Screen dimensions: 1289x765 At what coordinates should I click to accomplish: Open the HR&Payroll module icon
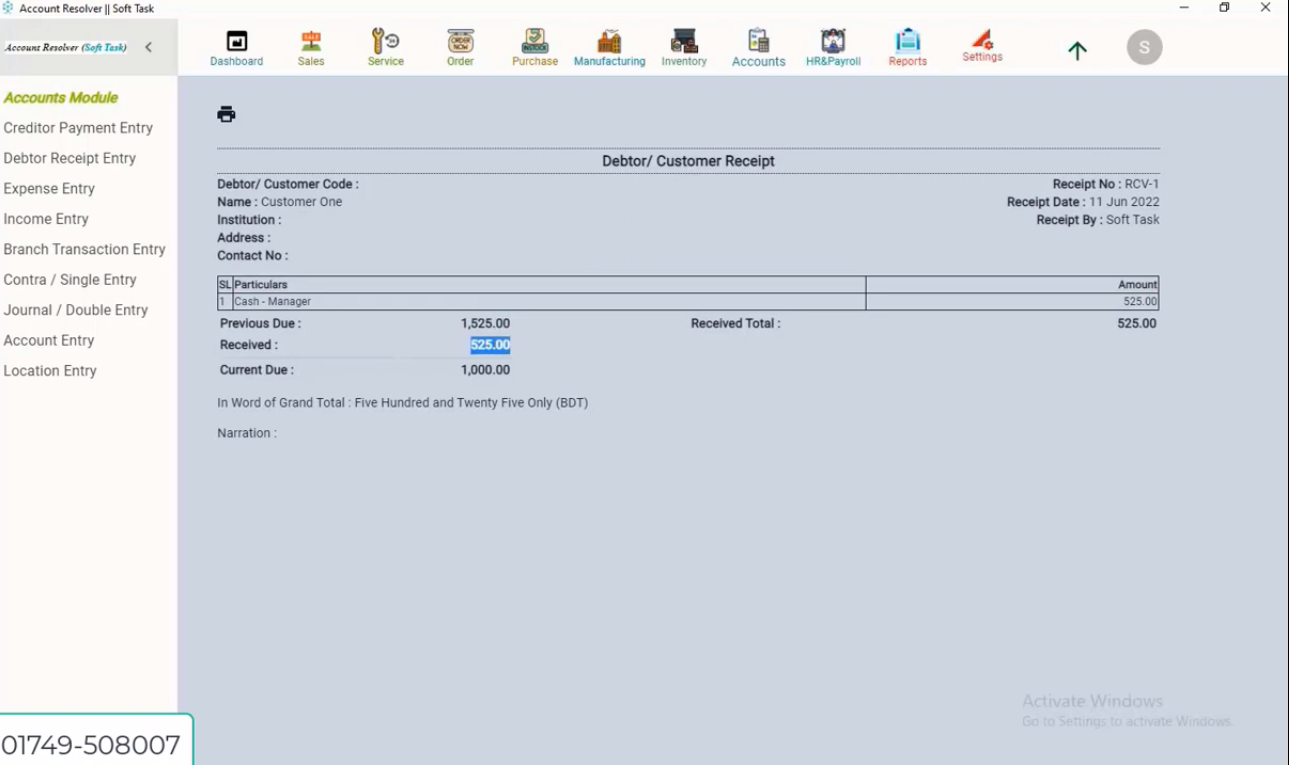pos(832,45)
